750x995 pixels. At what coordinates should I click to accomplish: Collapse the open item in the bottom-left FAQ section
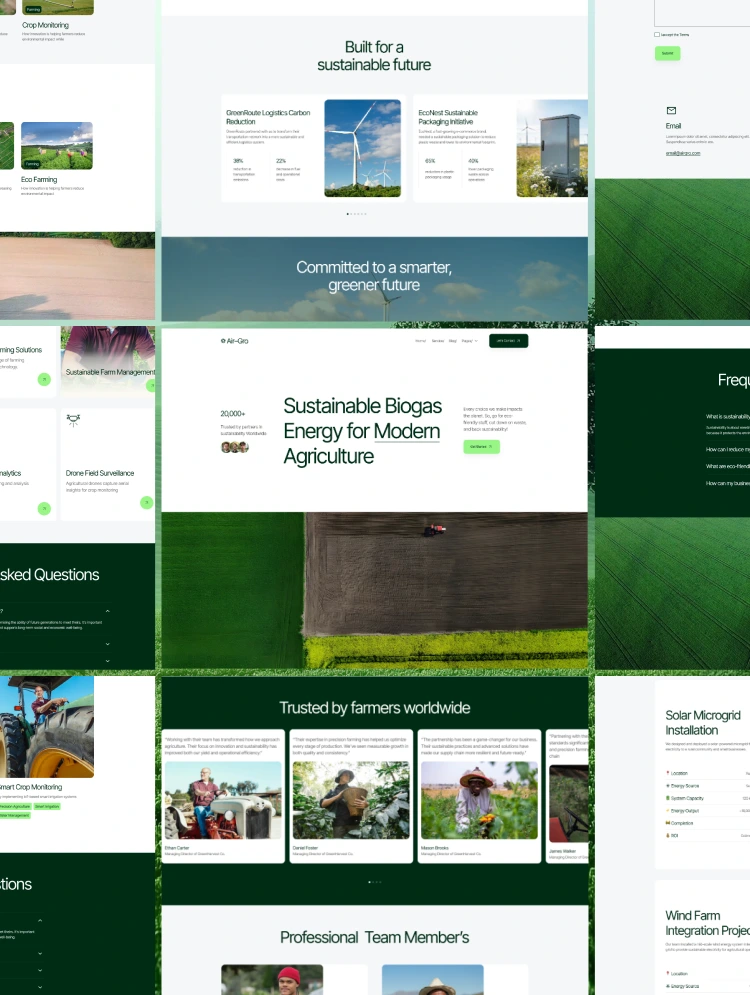[40, 921]
